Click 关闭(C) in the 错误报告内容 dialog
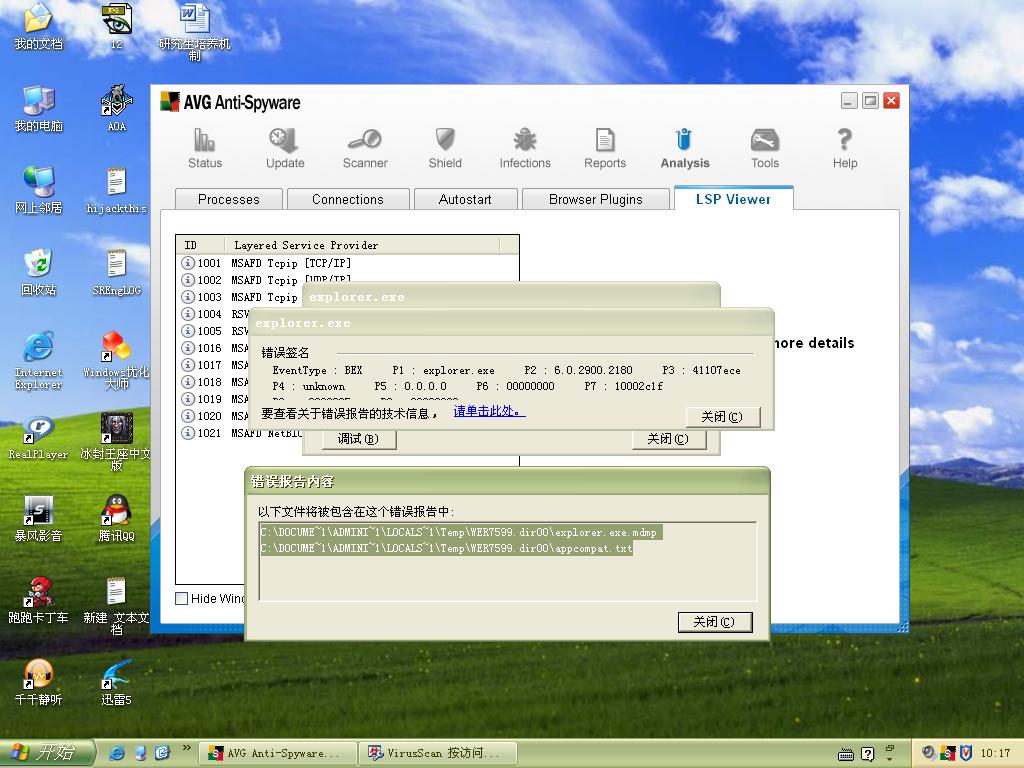Screen dimensions: 1024x768 pos(714,622)
